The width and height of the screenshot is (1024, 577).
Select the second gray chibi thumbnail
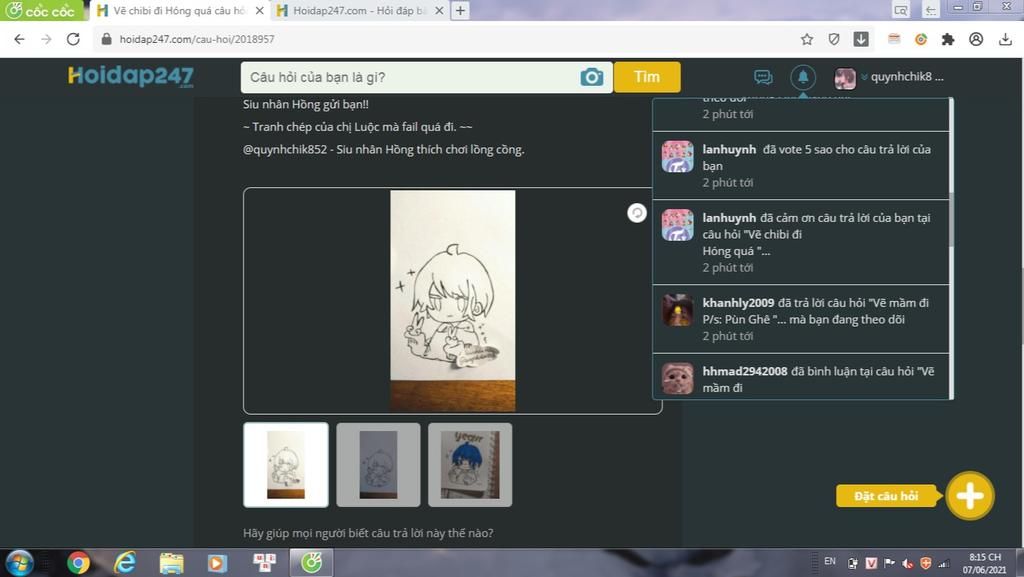pyautogui.click(x=378, y=465)
